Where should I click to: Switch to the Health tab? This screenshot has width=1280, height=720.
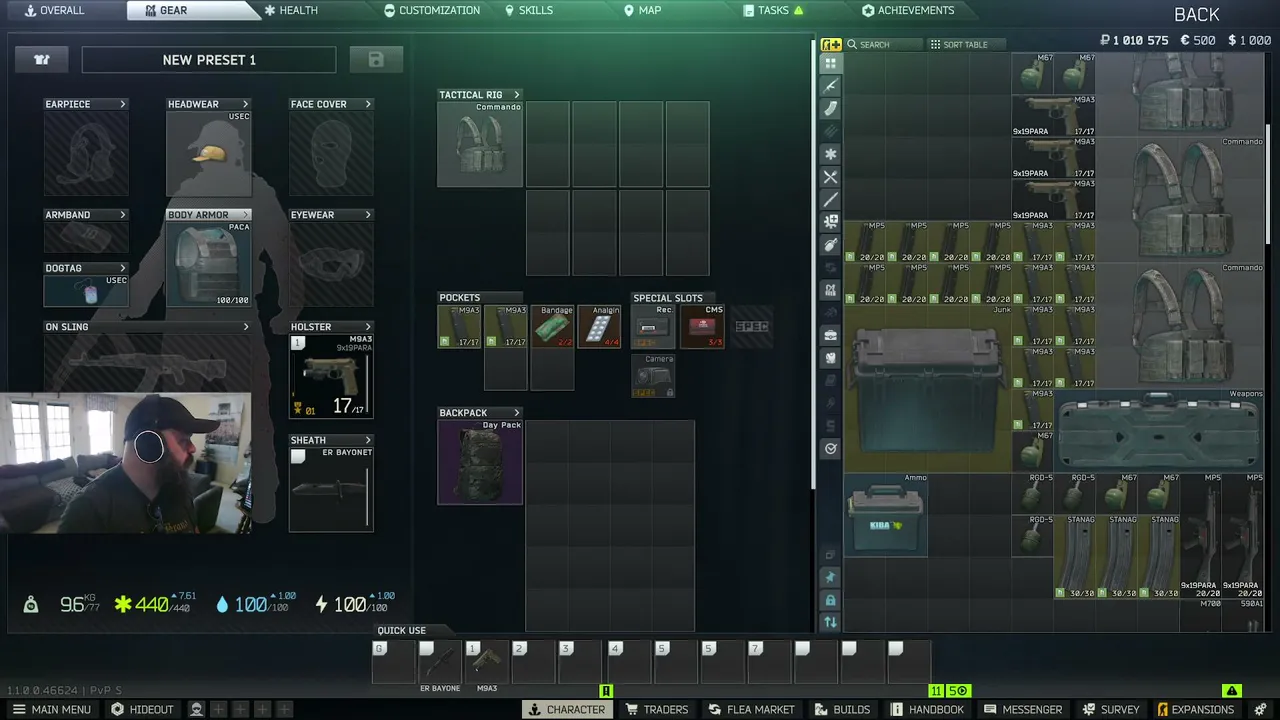pyautogui.click(x=291, y=10)
